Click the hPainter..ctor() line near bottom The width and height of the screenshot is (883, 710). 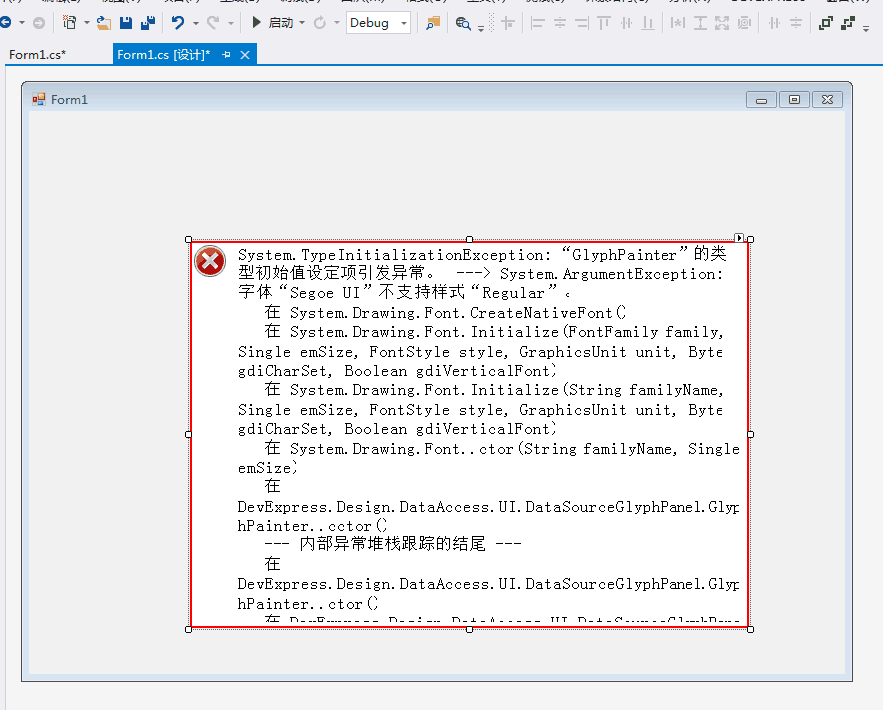click(x=308, y=604)
